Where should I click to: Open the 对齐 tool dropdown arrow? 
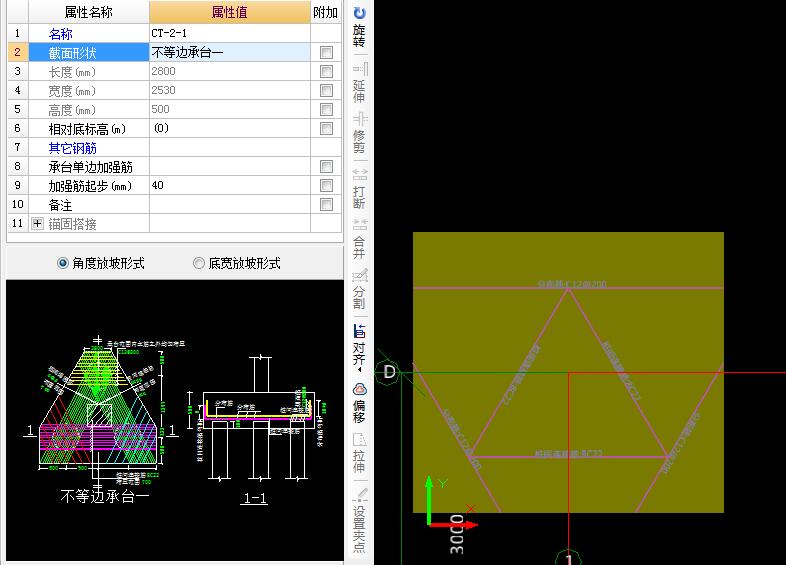pyautogui.click(x=359, y=369)
